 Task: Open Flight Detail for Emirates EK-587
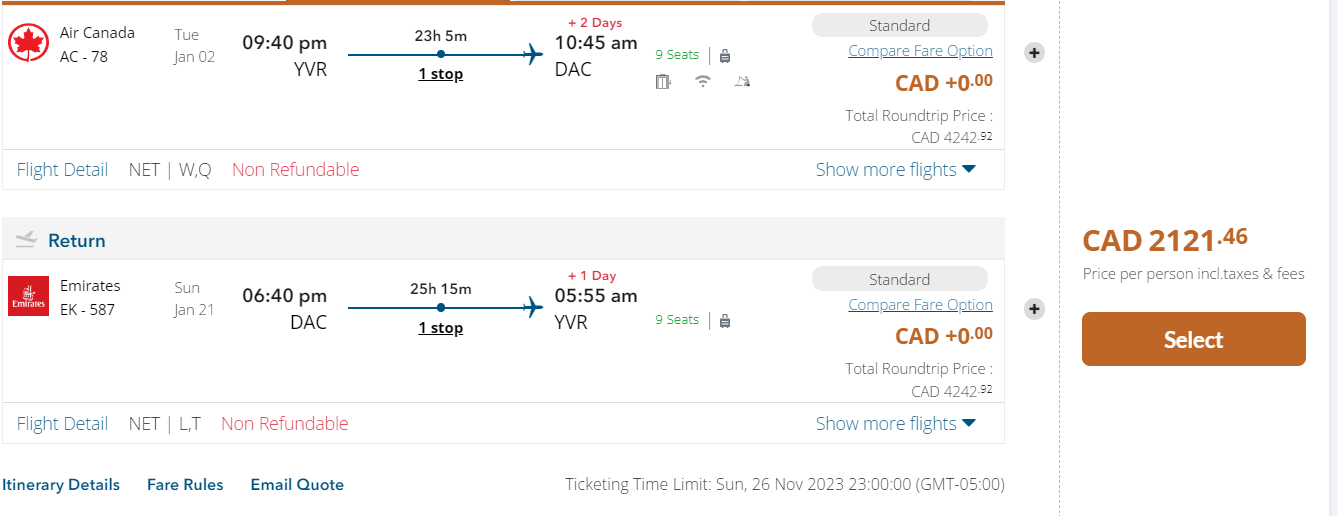click(62, 424)
